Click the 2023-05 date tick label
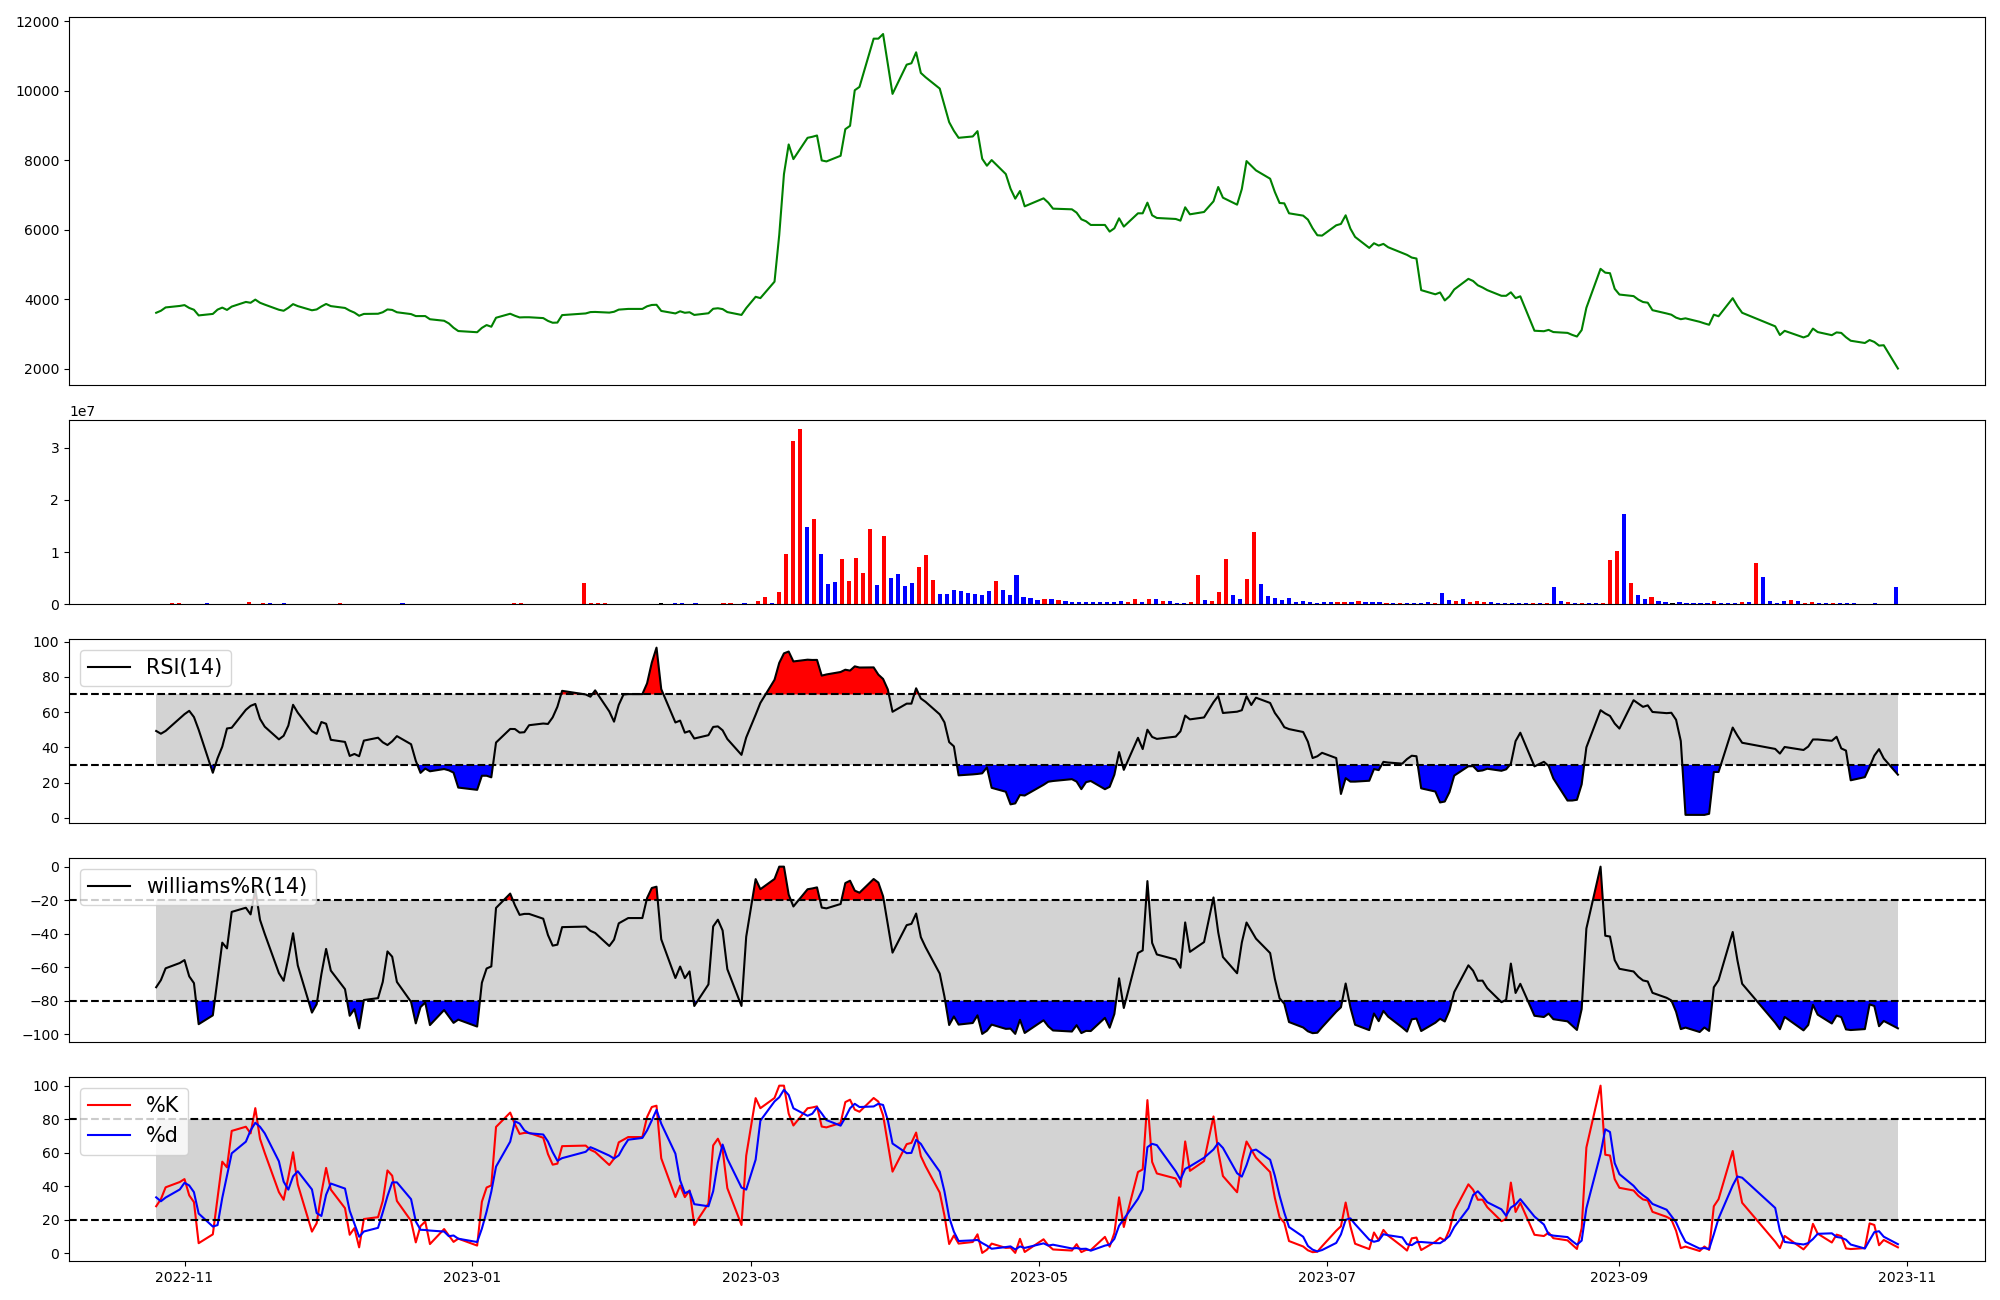Image resolution: width=2000 pixels, height=1300 pixels. (1039, 1276)
